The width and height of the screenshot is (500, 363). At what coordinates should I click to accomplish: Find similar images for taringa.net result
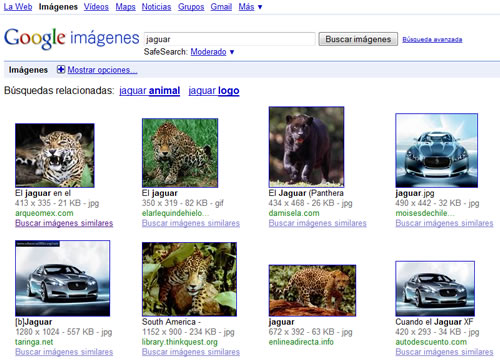(x=64, y=352)
